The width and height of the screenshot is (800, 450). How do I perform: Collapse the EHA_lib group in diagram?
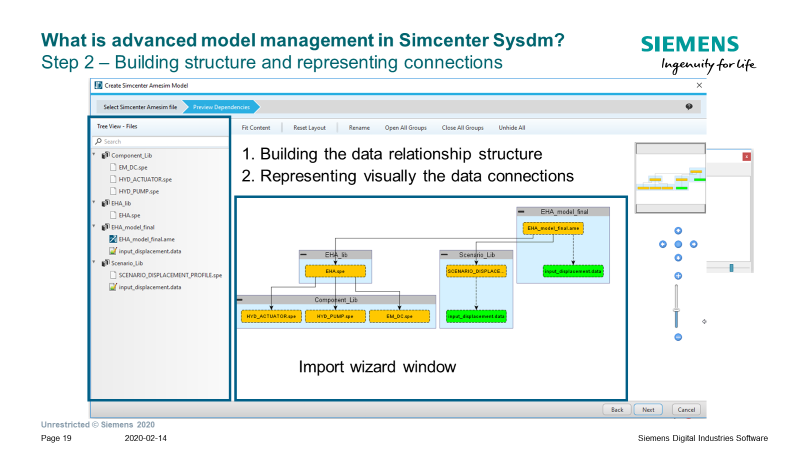[304, 254]
